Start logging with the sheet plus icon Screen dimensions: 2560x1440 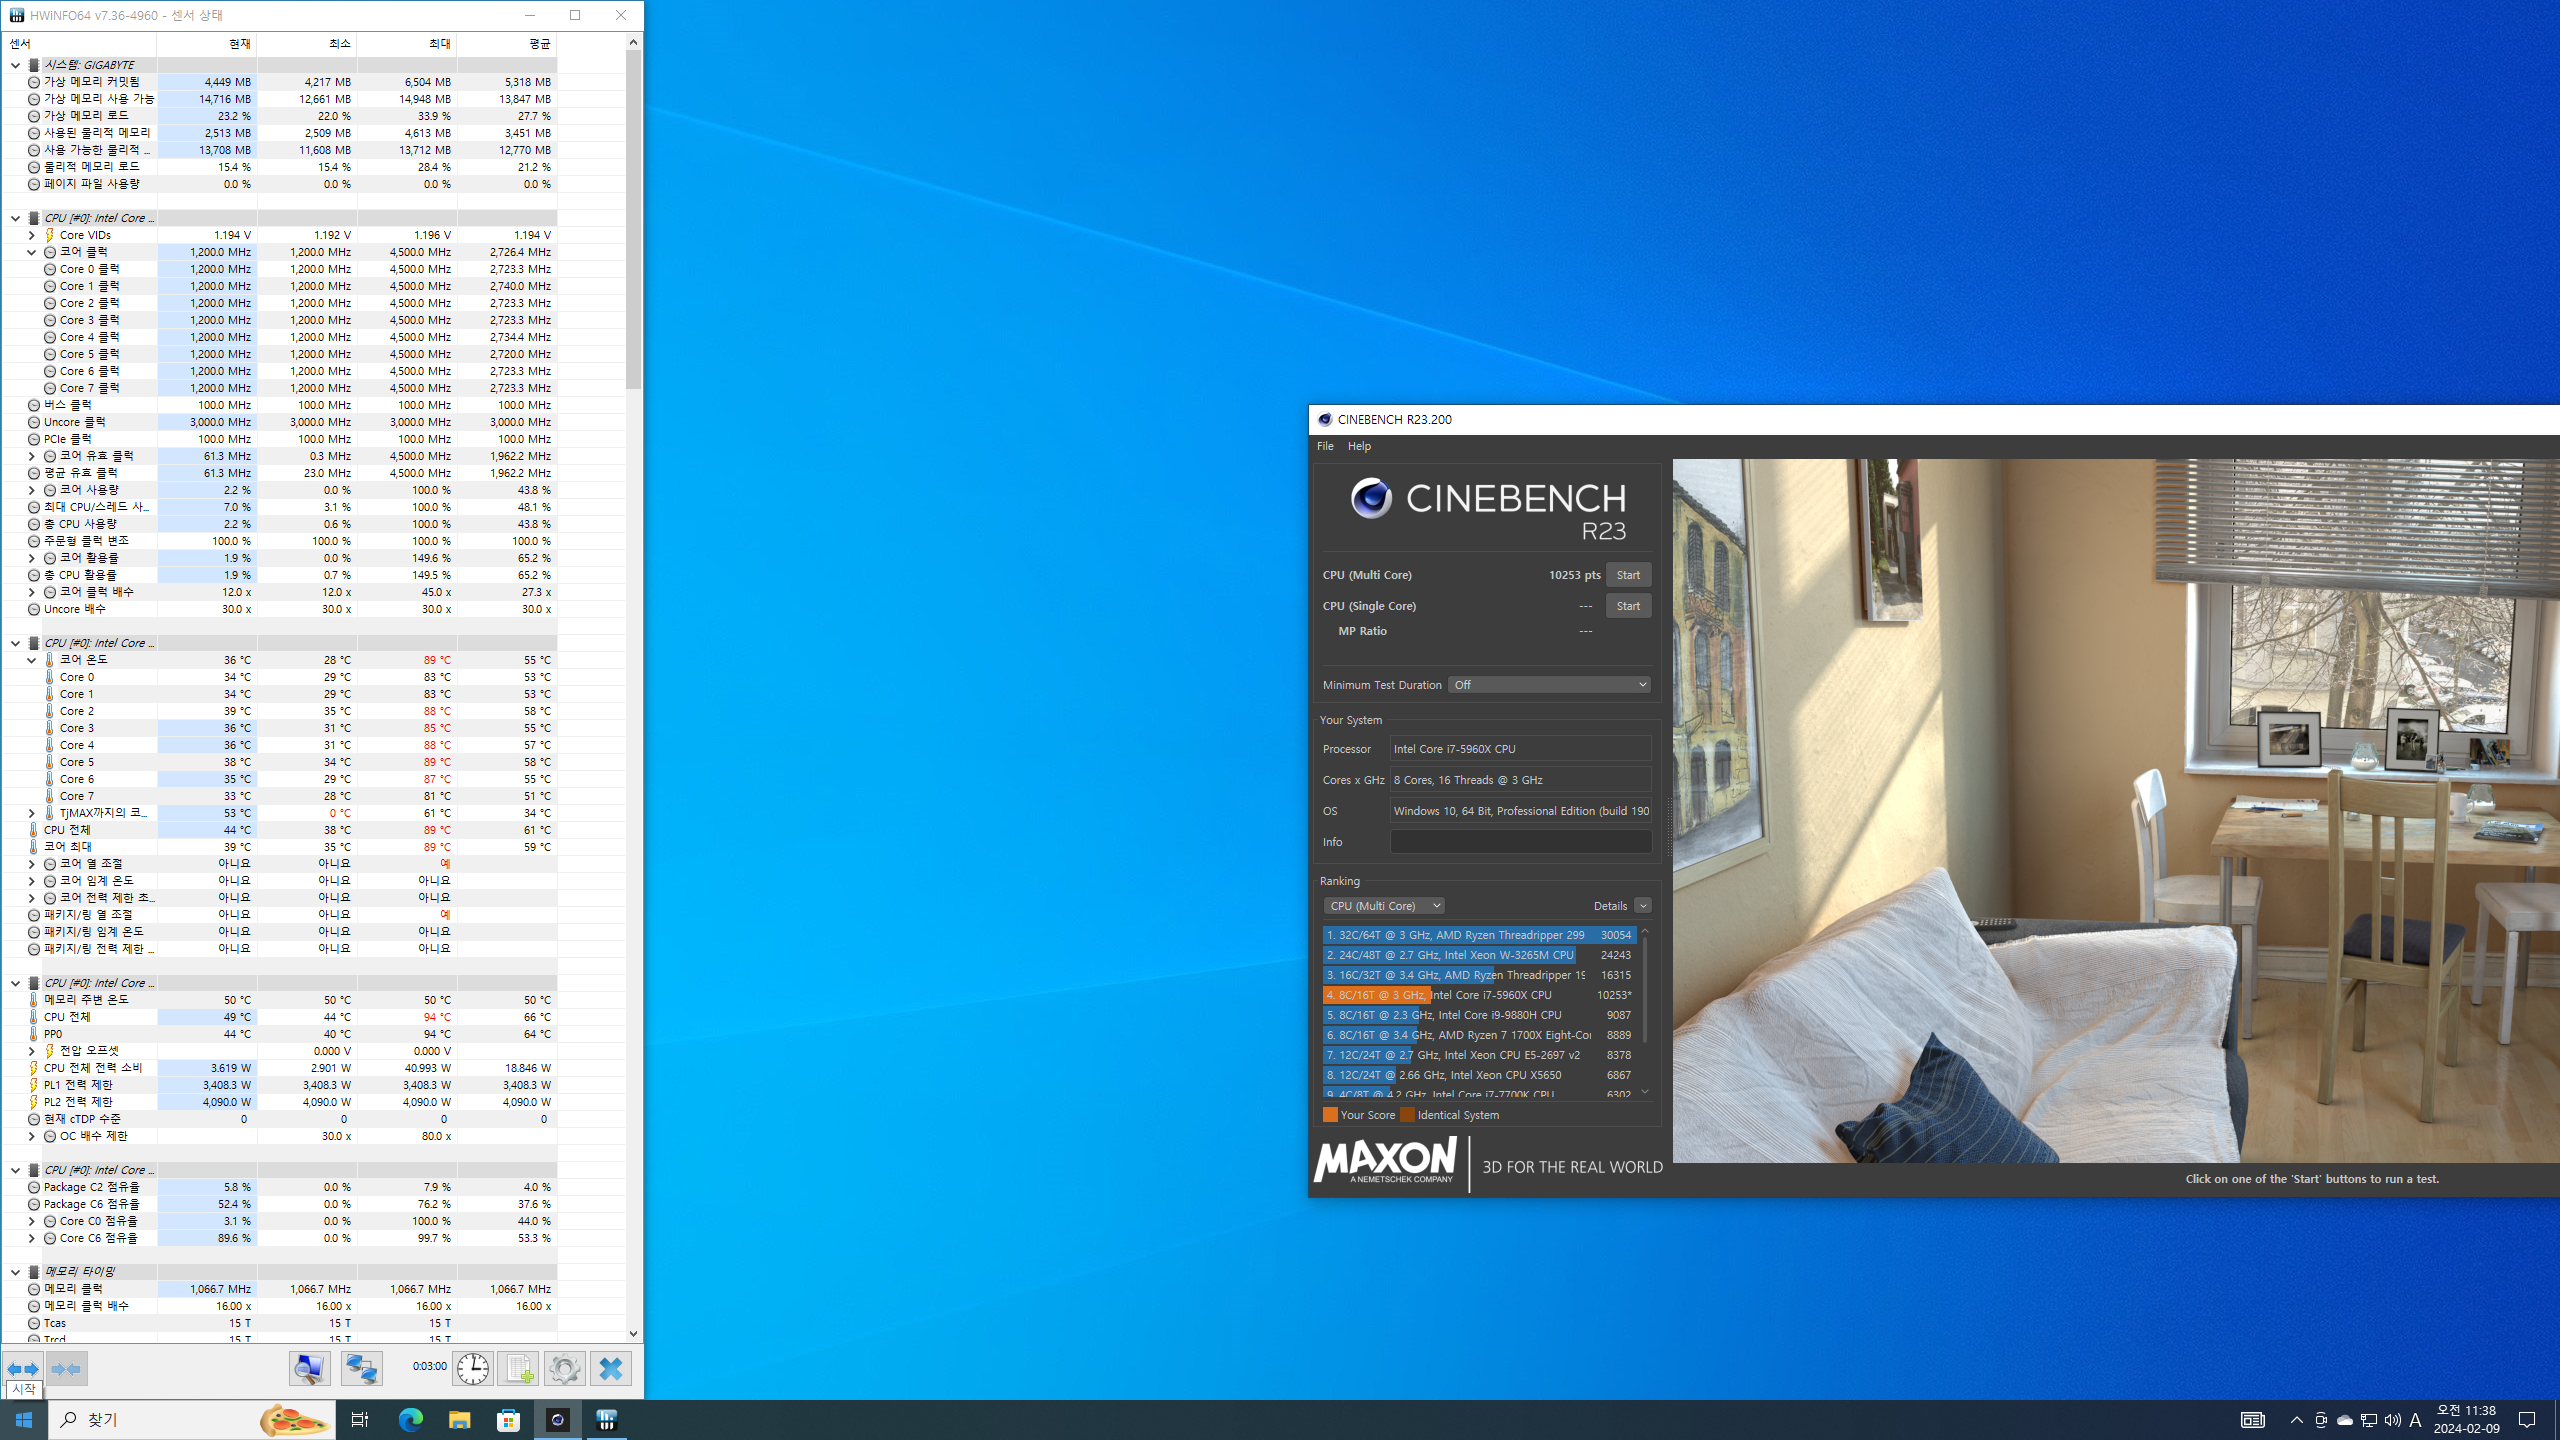coord(518,1368)
